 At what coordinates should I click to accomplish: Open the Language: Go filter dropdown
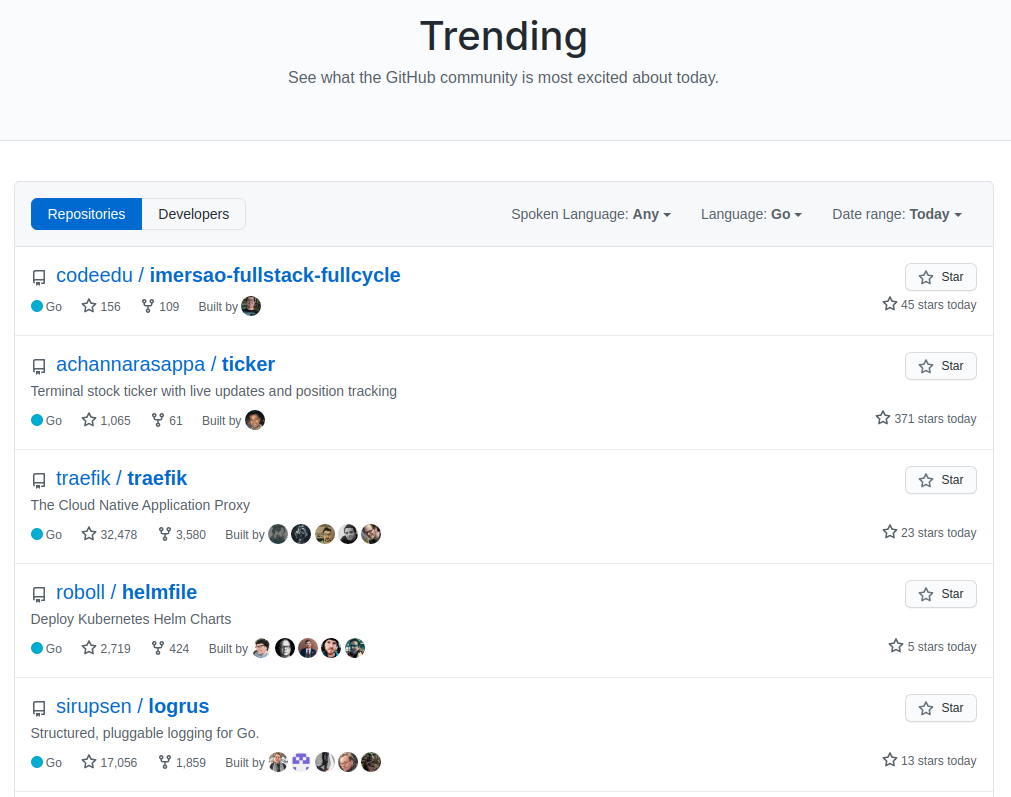[x=751, y=214]
